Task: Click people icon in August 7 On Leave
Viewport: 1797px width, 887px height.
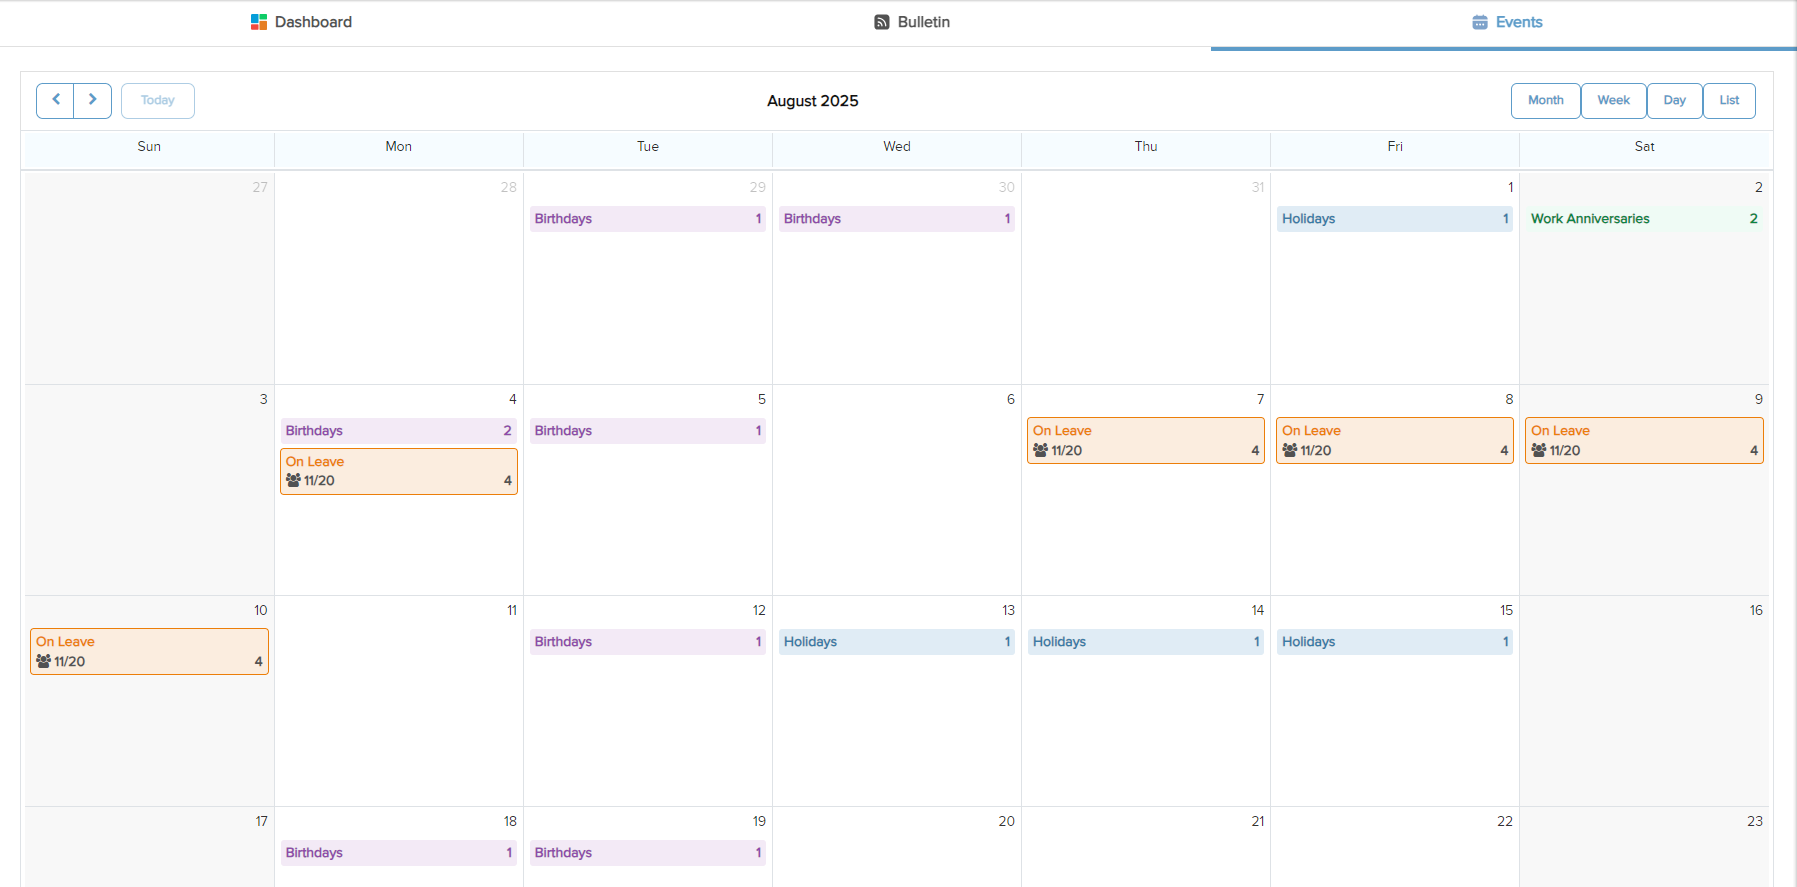Action: coord(1041,451)
